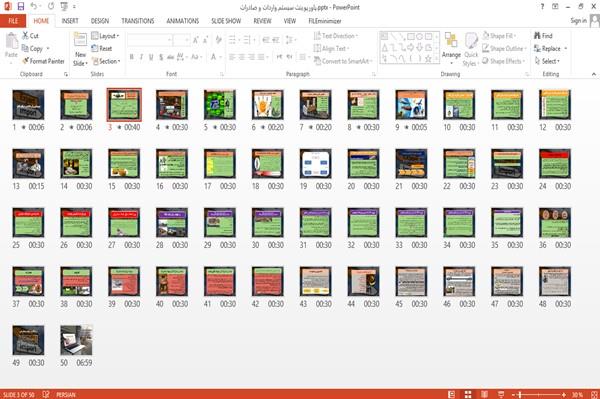
Task: Click the spell check icon in status bar
Action: [x=46, y=394]
